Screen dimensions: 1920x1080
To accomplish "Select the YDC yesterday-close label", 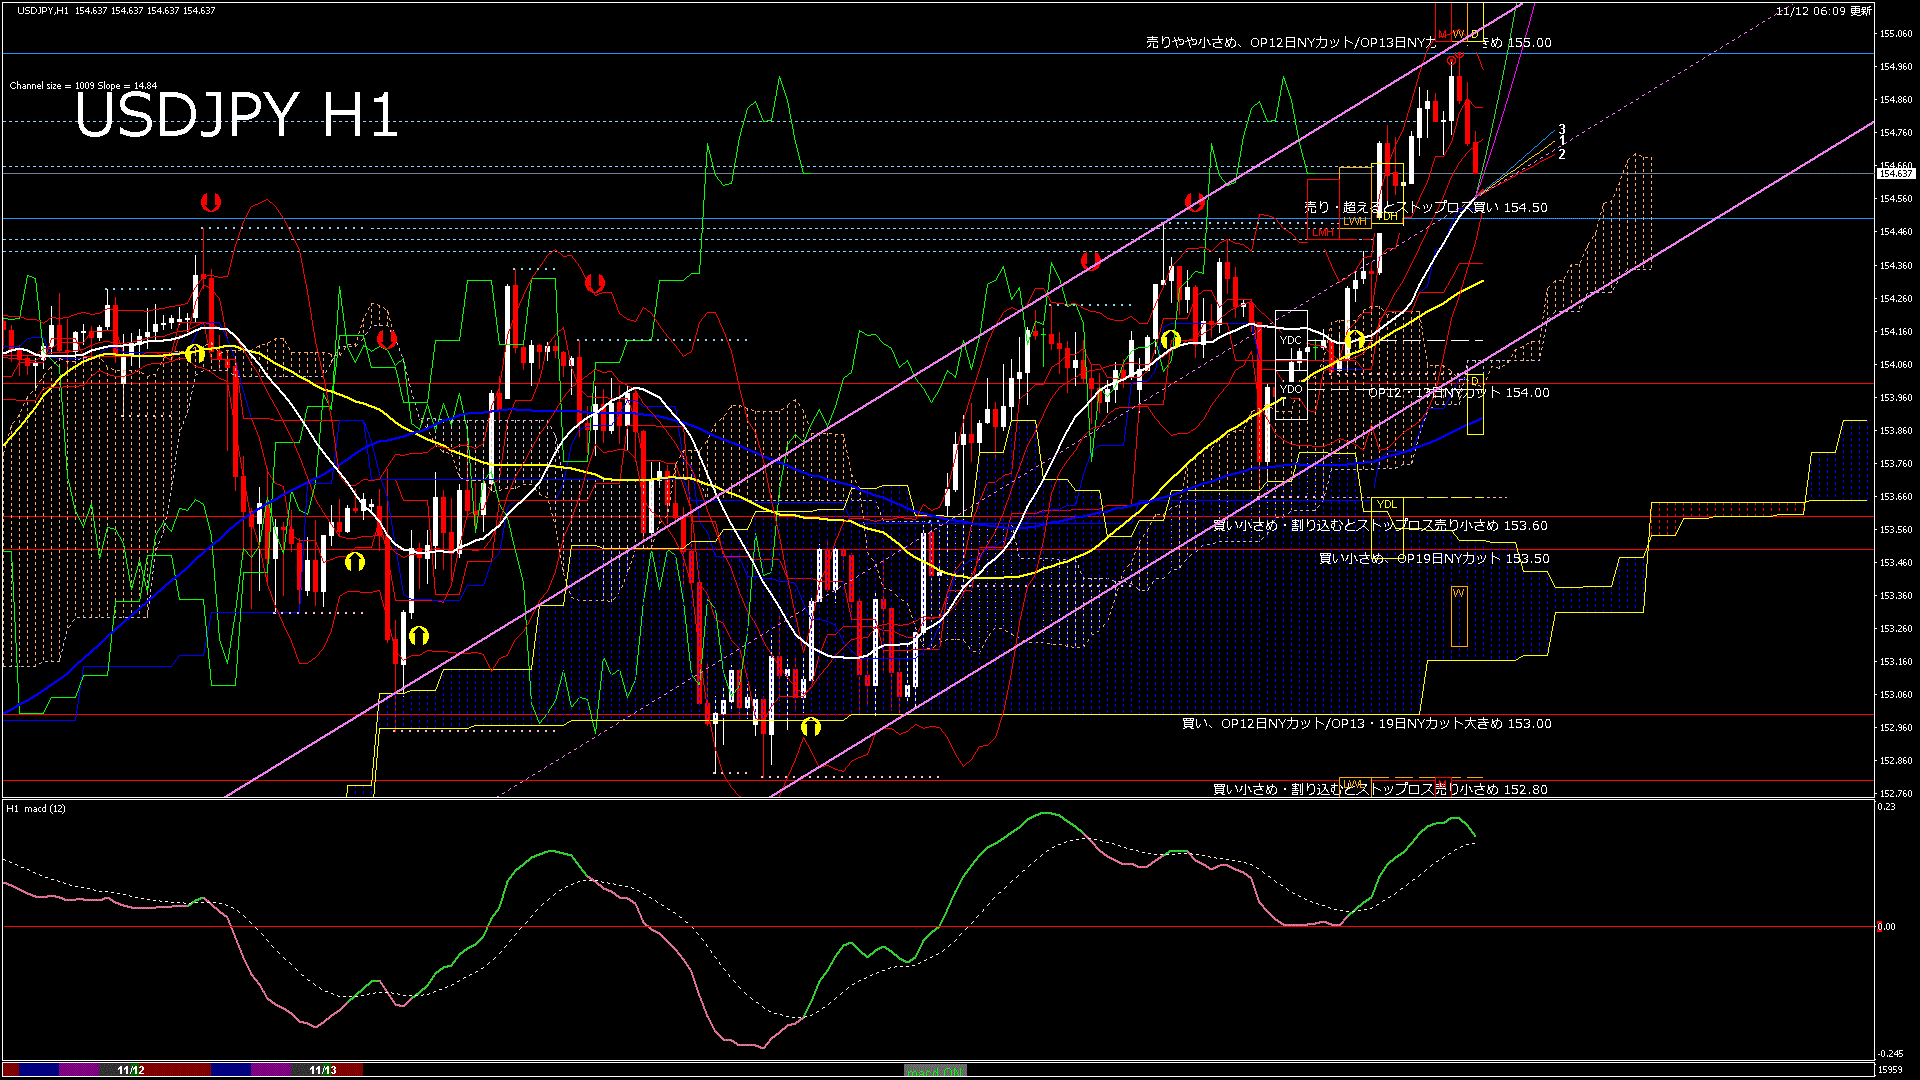I will point(1290,341).
